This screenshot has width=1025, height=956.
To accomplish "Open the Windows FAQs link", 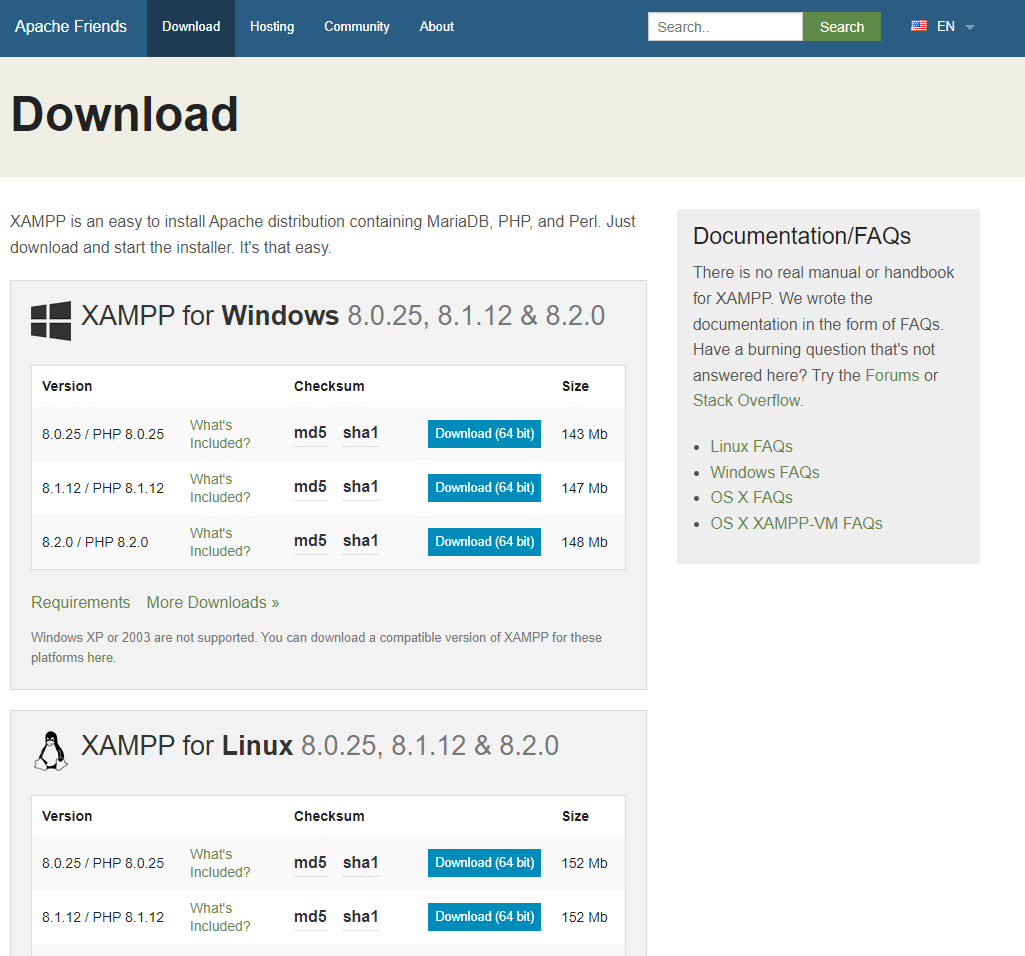I will pos(764,471).
